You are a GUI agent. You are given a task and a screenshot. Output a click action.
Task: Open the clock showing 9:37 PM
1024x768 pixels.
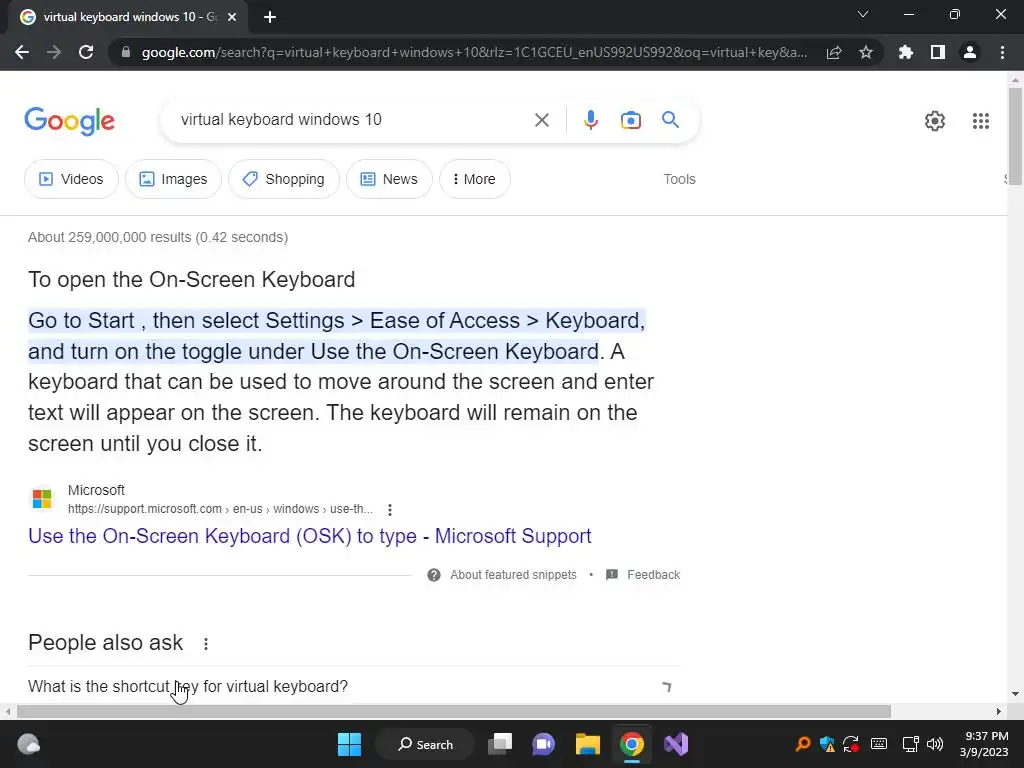point(984,744)
